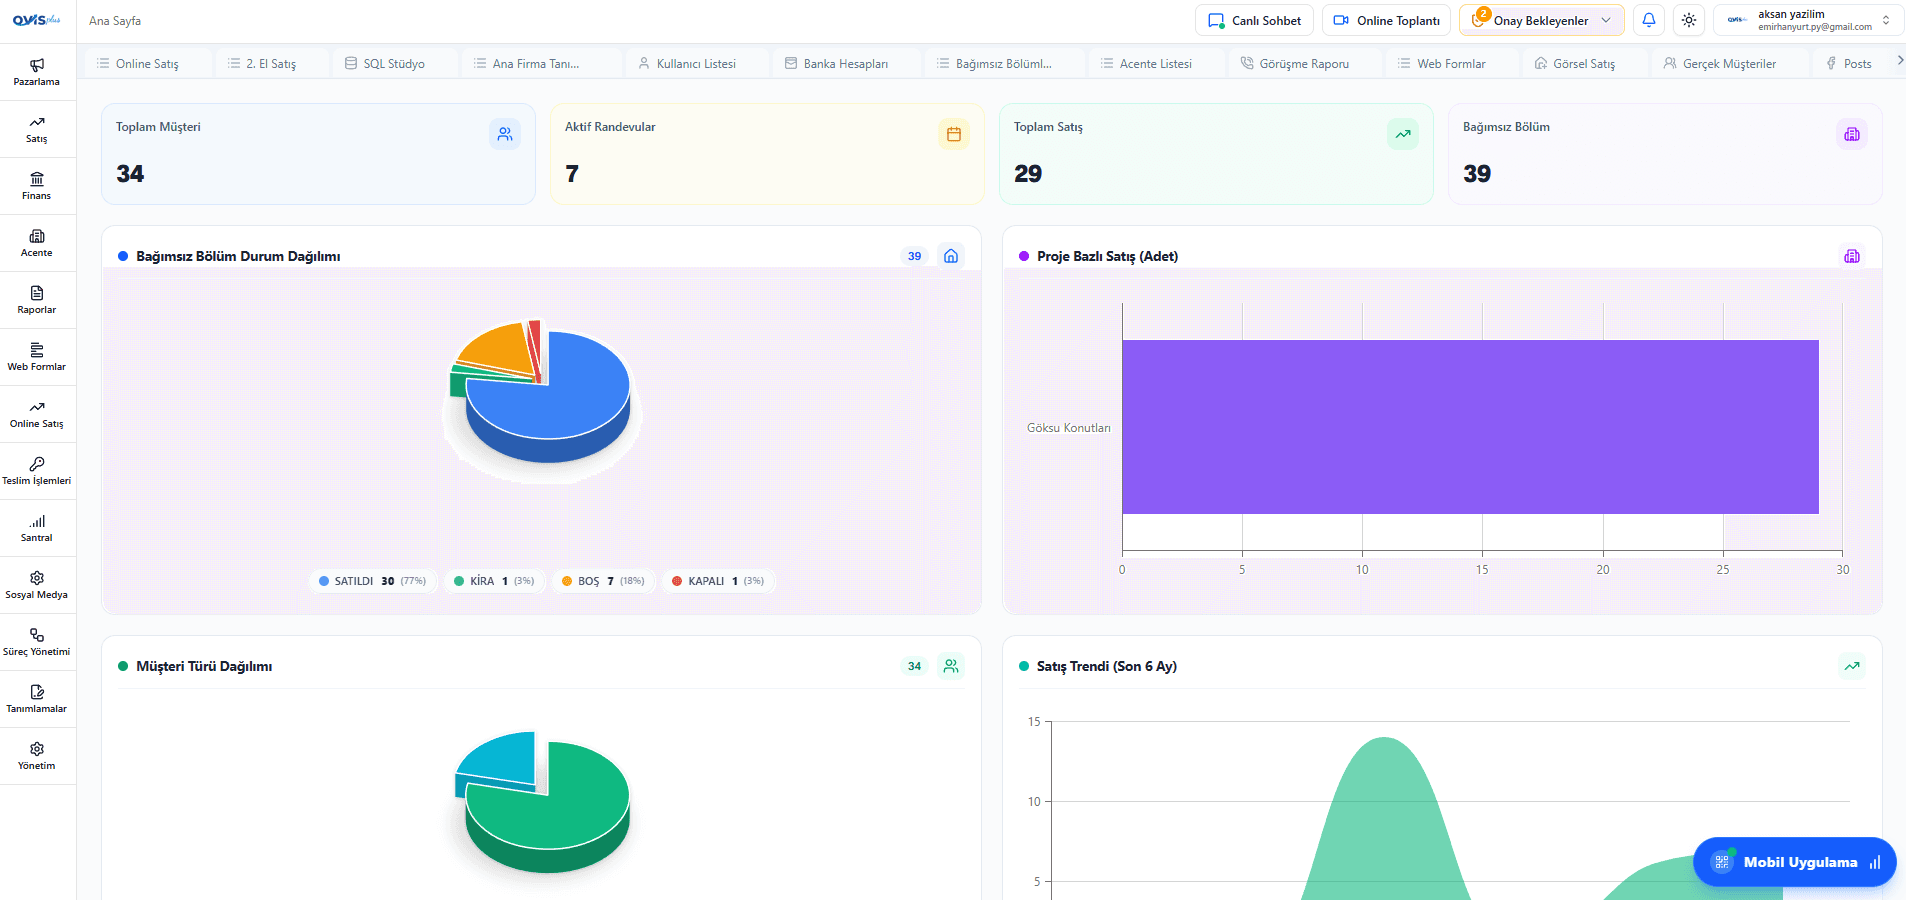Click the calendar icon in Aktif Randevular card
The width and height of the screenshot is (1906, 900).
[954, 134]
